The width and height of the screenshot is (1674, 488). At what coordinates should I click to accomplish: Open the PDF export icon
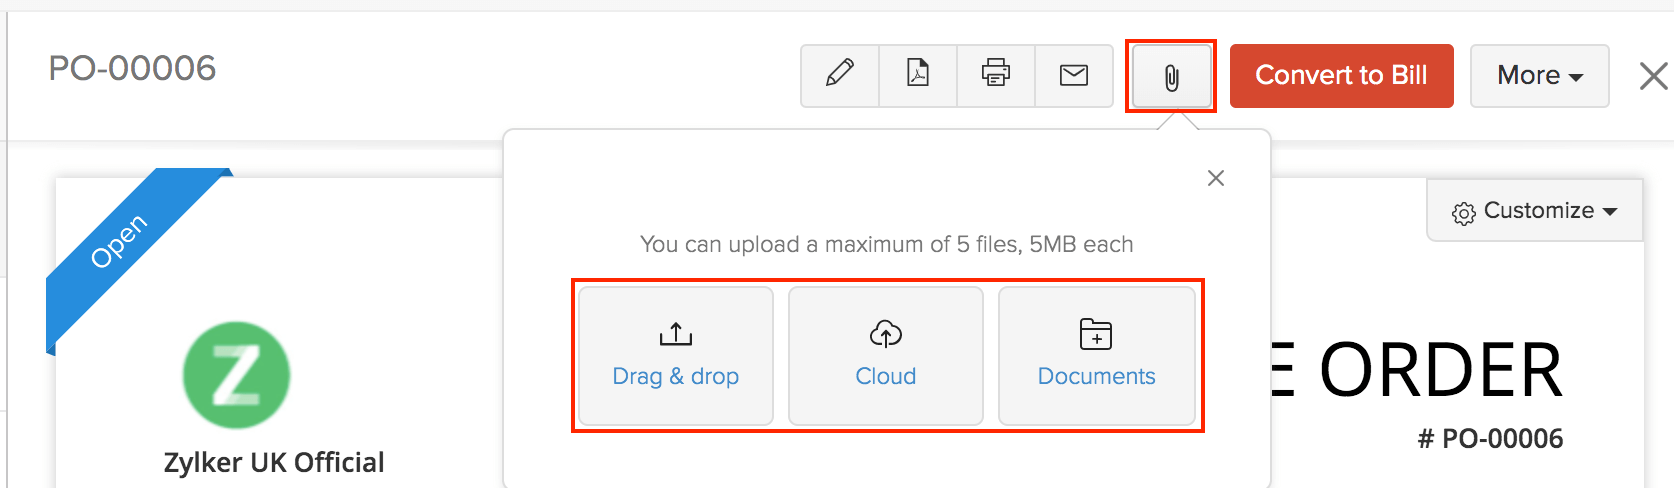coord(918,75)
